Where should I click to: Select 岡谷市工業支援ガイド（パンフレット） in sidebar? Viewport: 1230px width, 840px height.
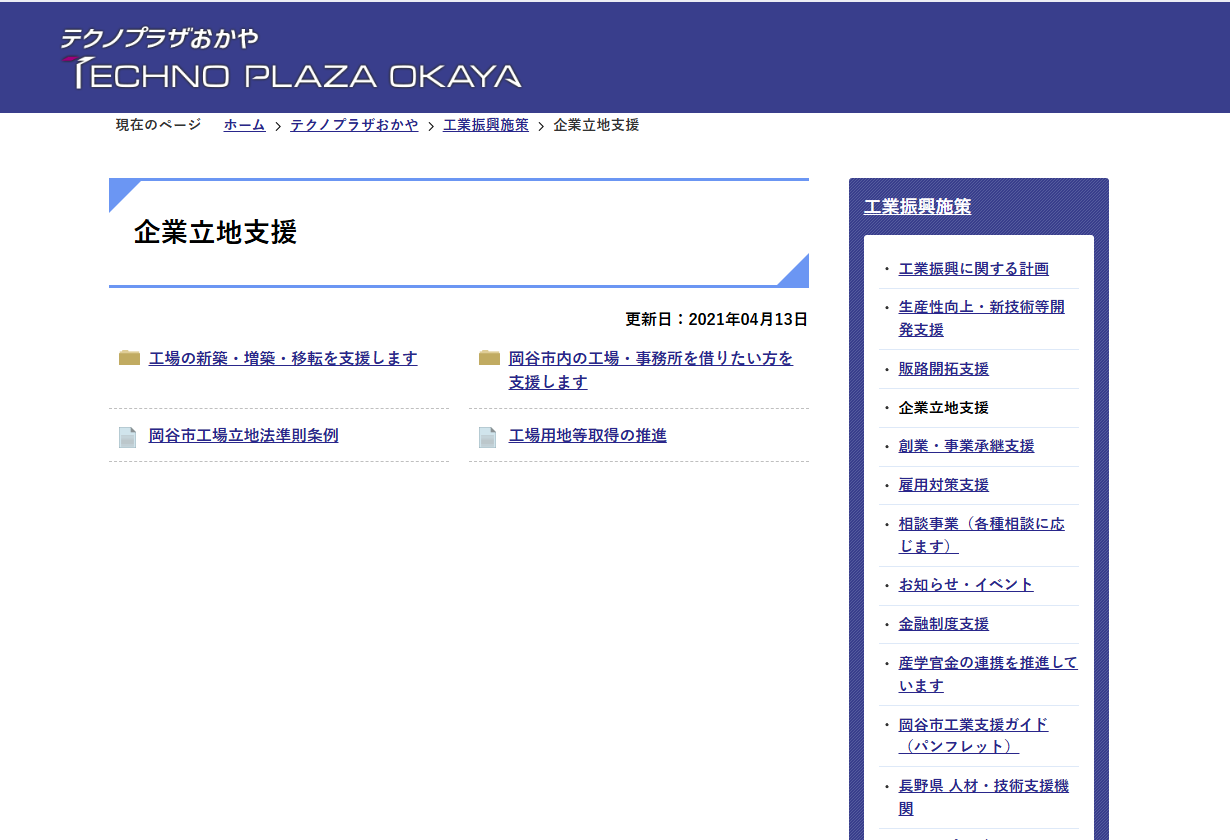(974, 736)
